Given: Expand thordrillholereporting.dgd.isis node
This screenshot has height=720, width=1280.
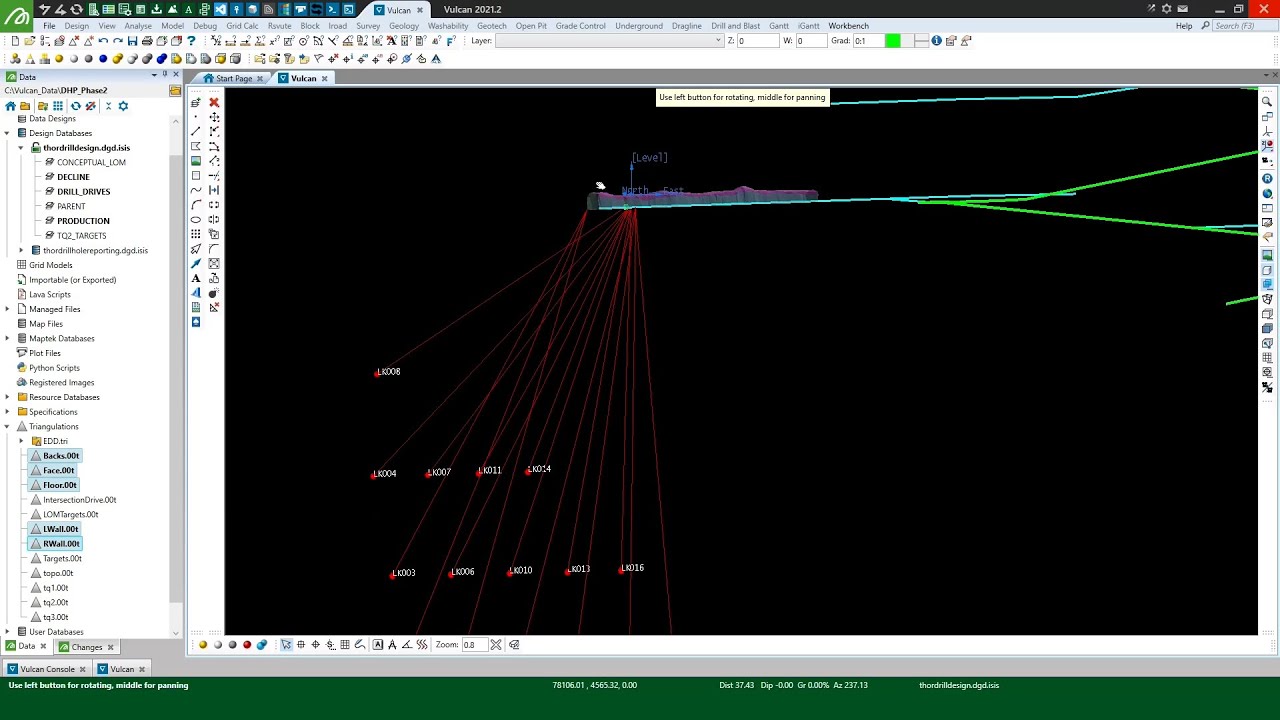Looking at the screenshot, I should pyautogui.click(x=21, y=251).
